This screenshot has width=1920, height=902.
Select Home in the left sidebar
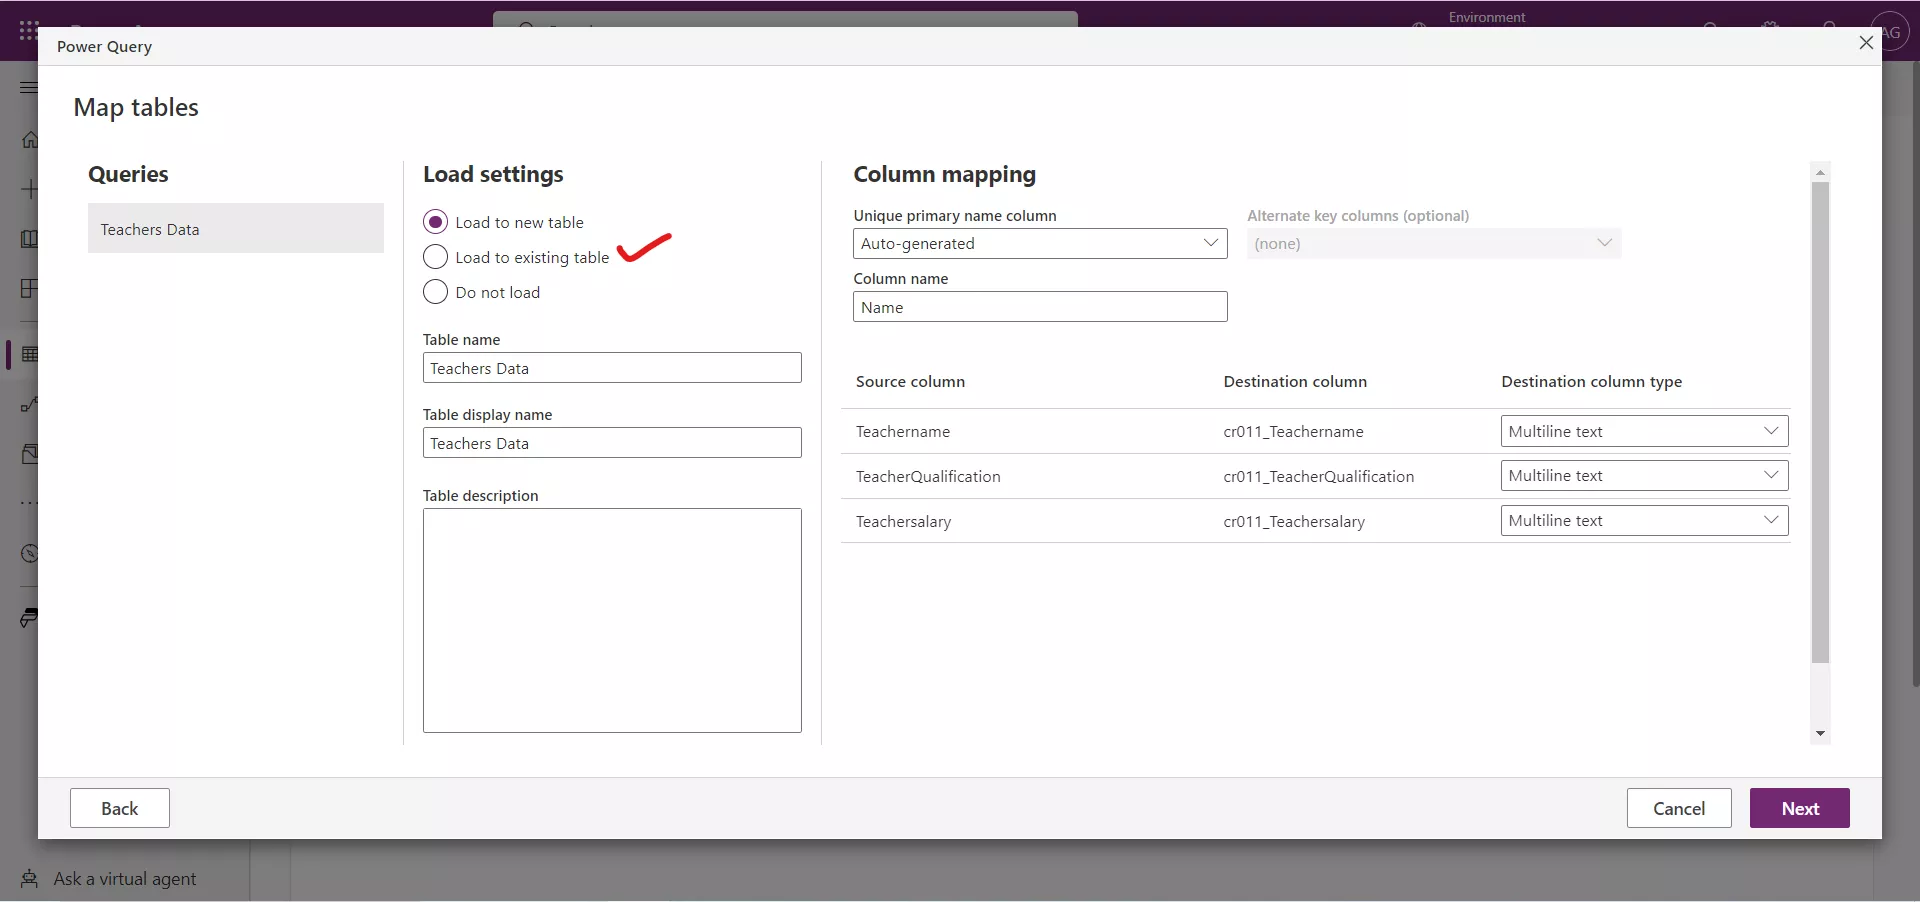click(x=30, y=139)
